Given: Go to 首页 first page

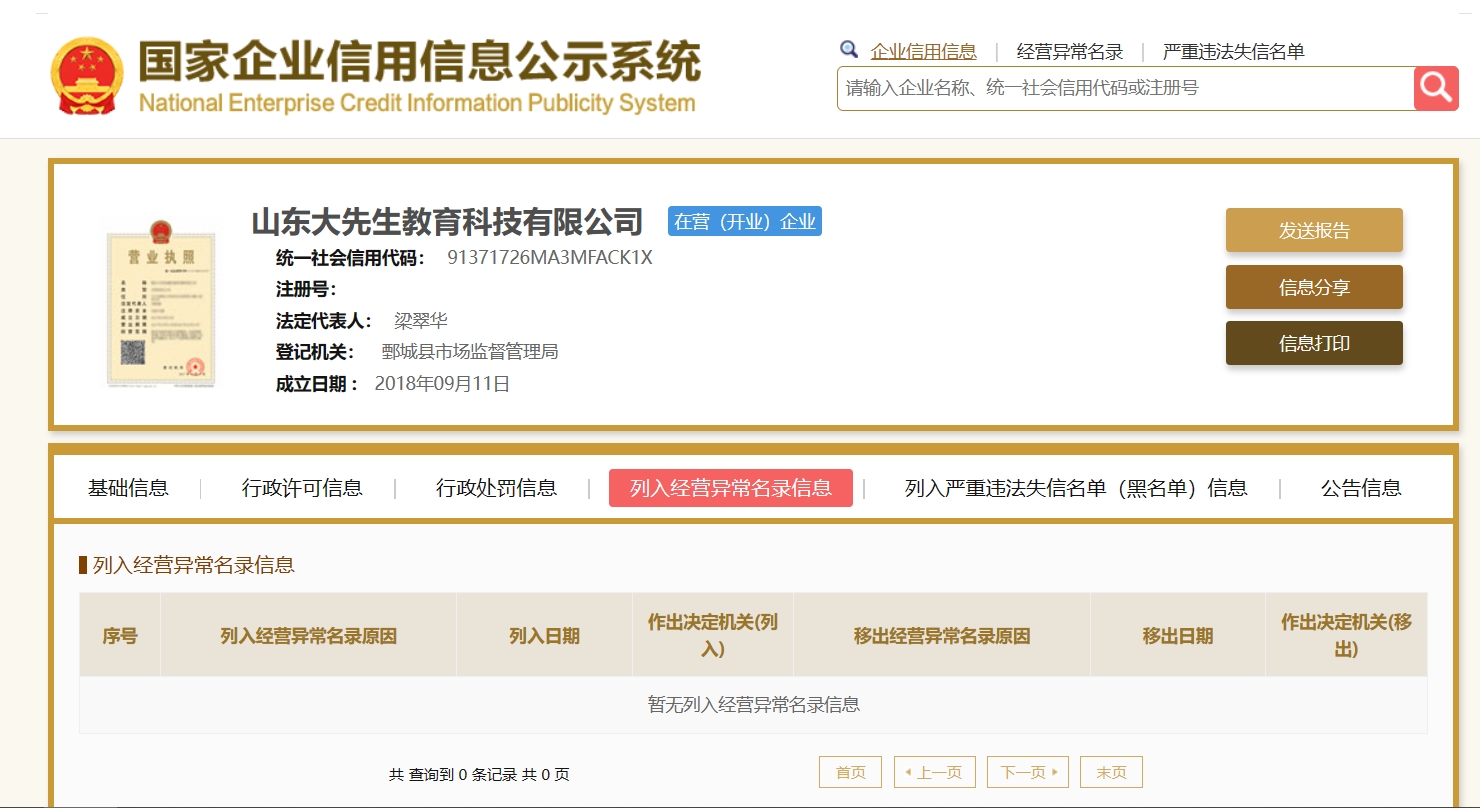Looking at the screenshot, I should click(x=850, y=772).
